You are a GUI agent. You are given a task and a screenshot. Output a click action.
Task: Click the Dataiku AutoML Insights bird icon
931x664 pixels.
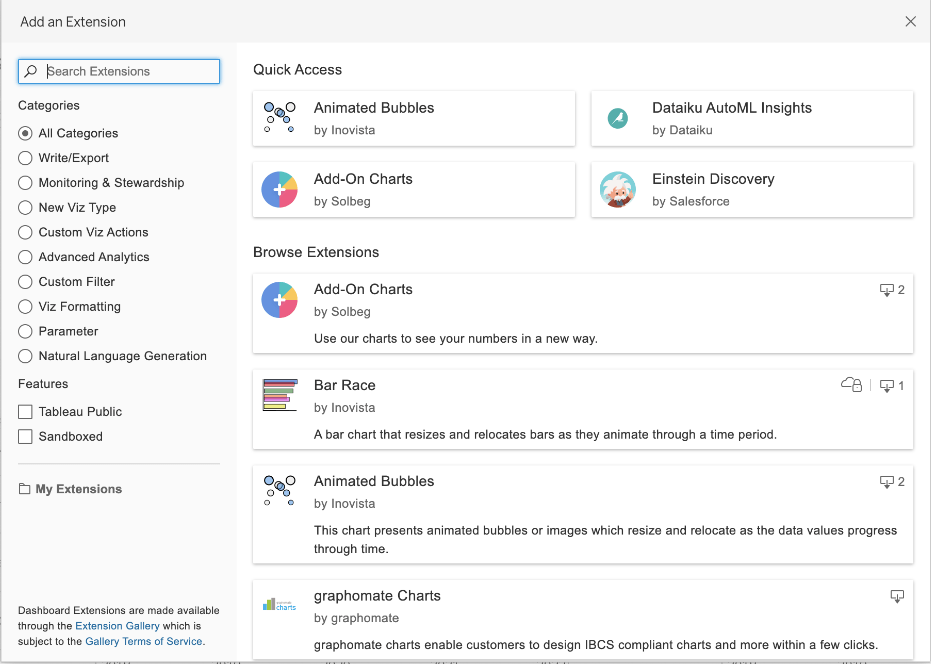click(x=618, y=118)
